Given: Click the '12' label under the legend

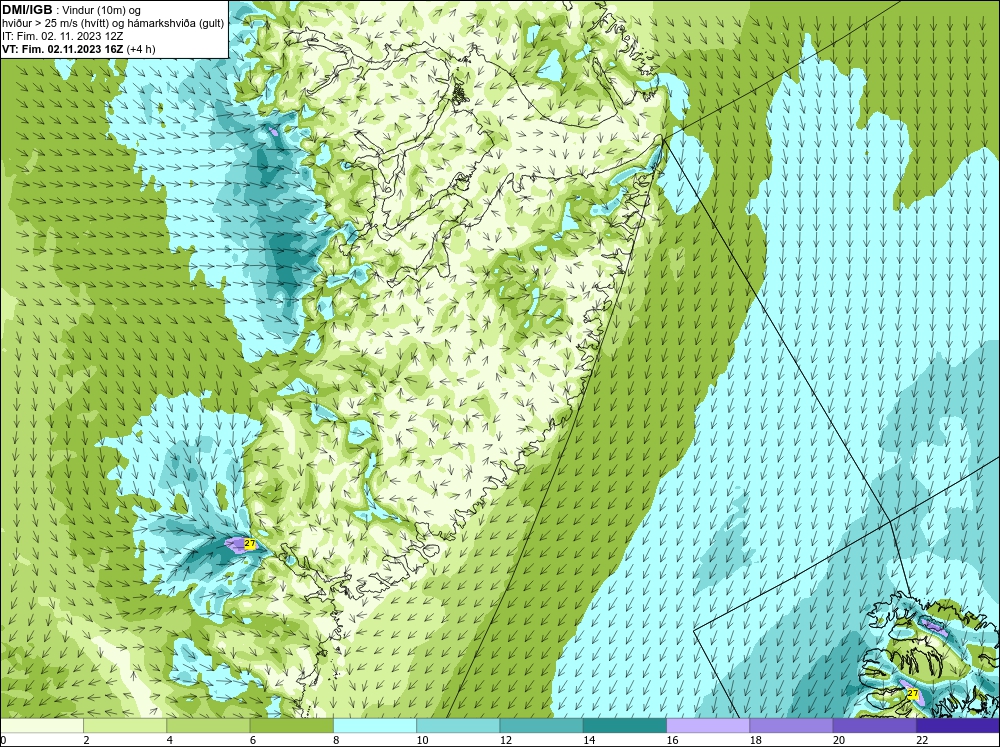Looking at the screenshot, I should pyautogui.click(x=506, y=740).
